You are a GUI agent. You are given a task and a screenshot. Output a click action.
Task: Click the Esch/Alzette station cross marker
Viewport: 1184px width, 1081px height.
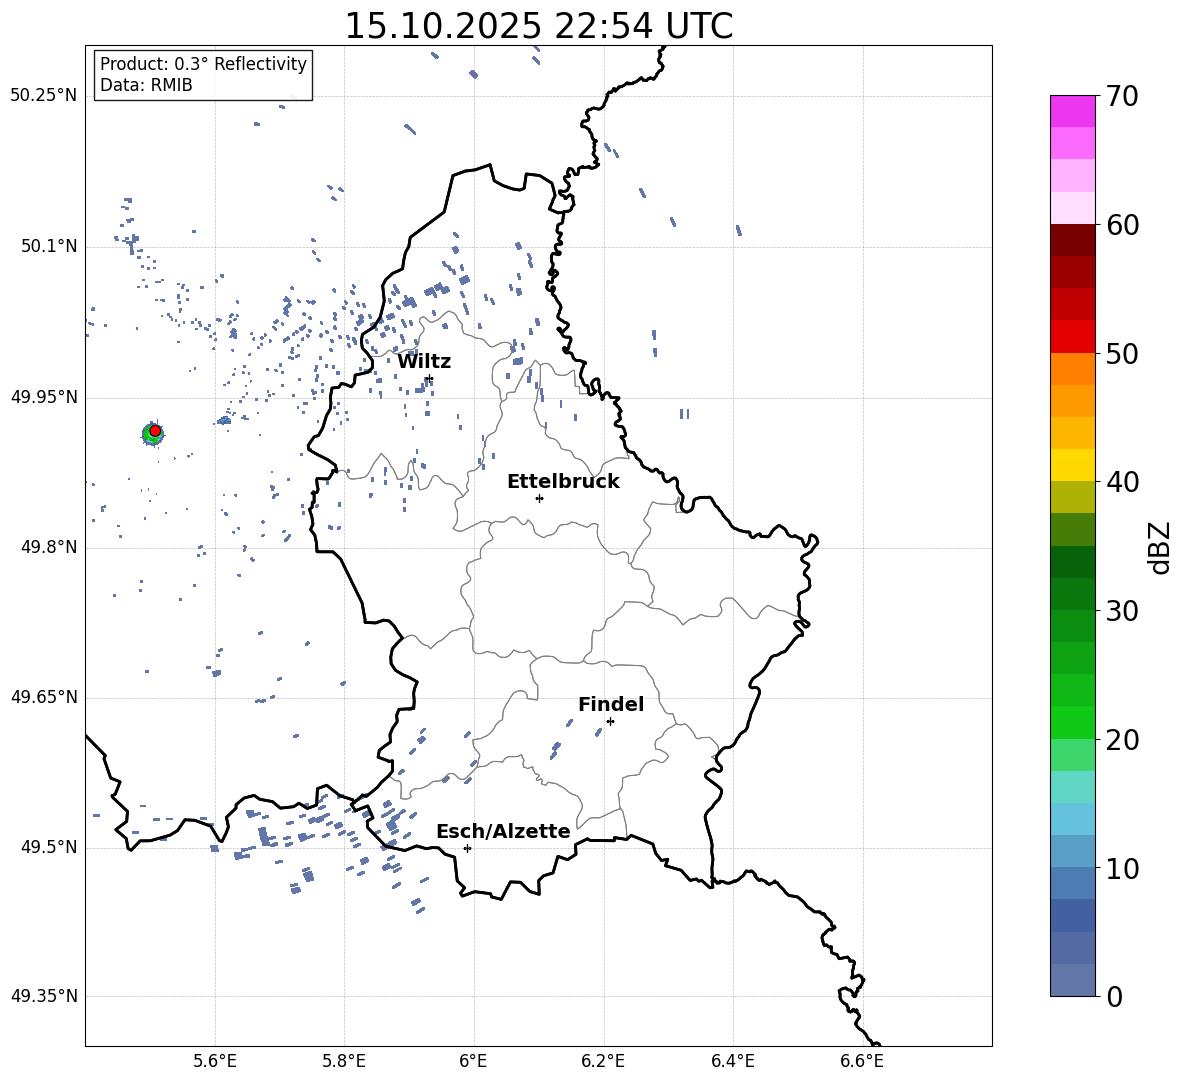coord(467,848)
